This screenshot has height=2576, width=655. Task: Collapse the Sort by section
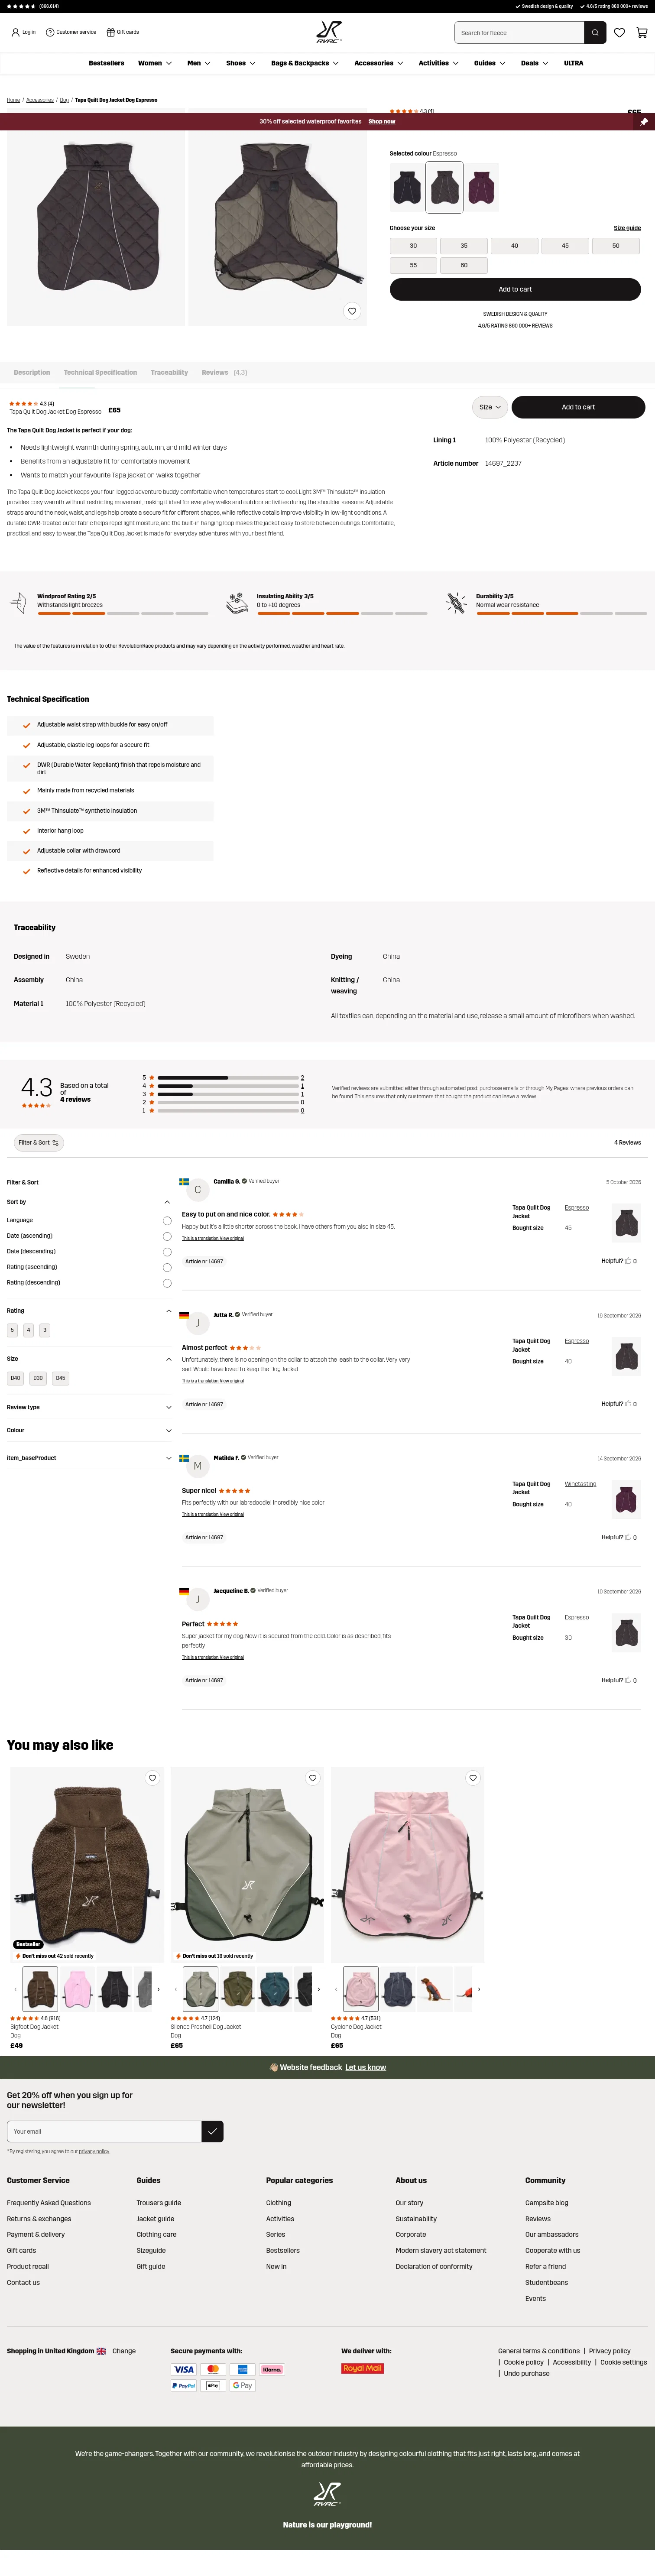pos(167,1202)
